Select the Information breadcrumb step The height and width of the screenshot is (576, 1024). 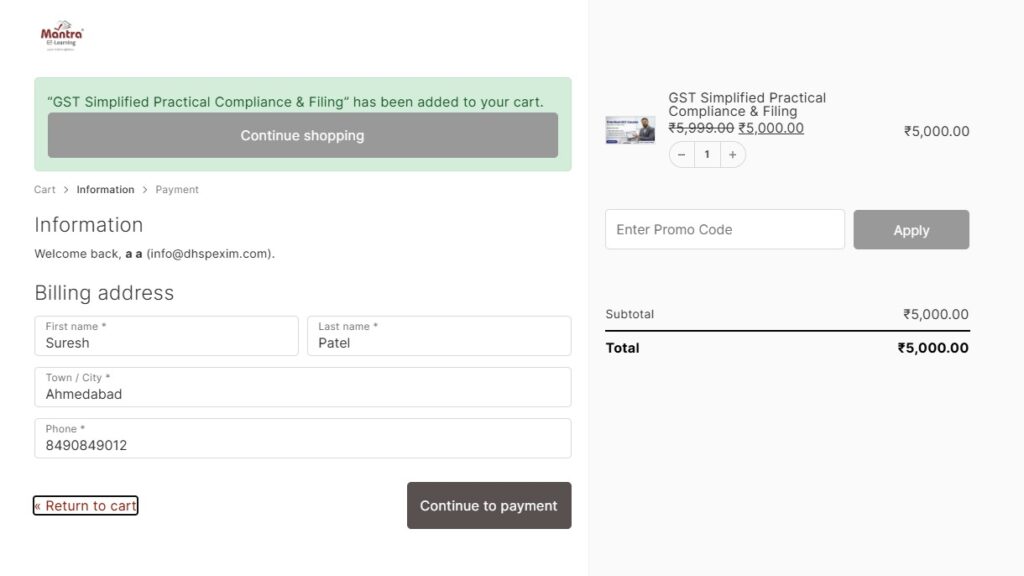tap(105, 189)
